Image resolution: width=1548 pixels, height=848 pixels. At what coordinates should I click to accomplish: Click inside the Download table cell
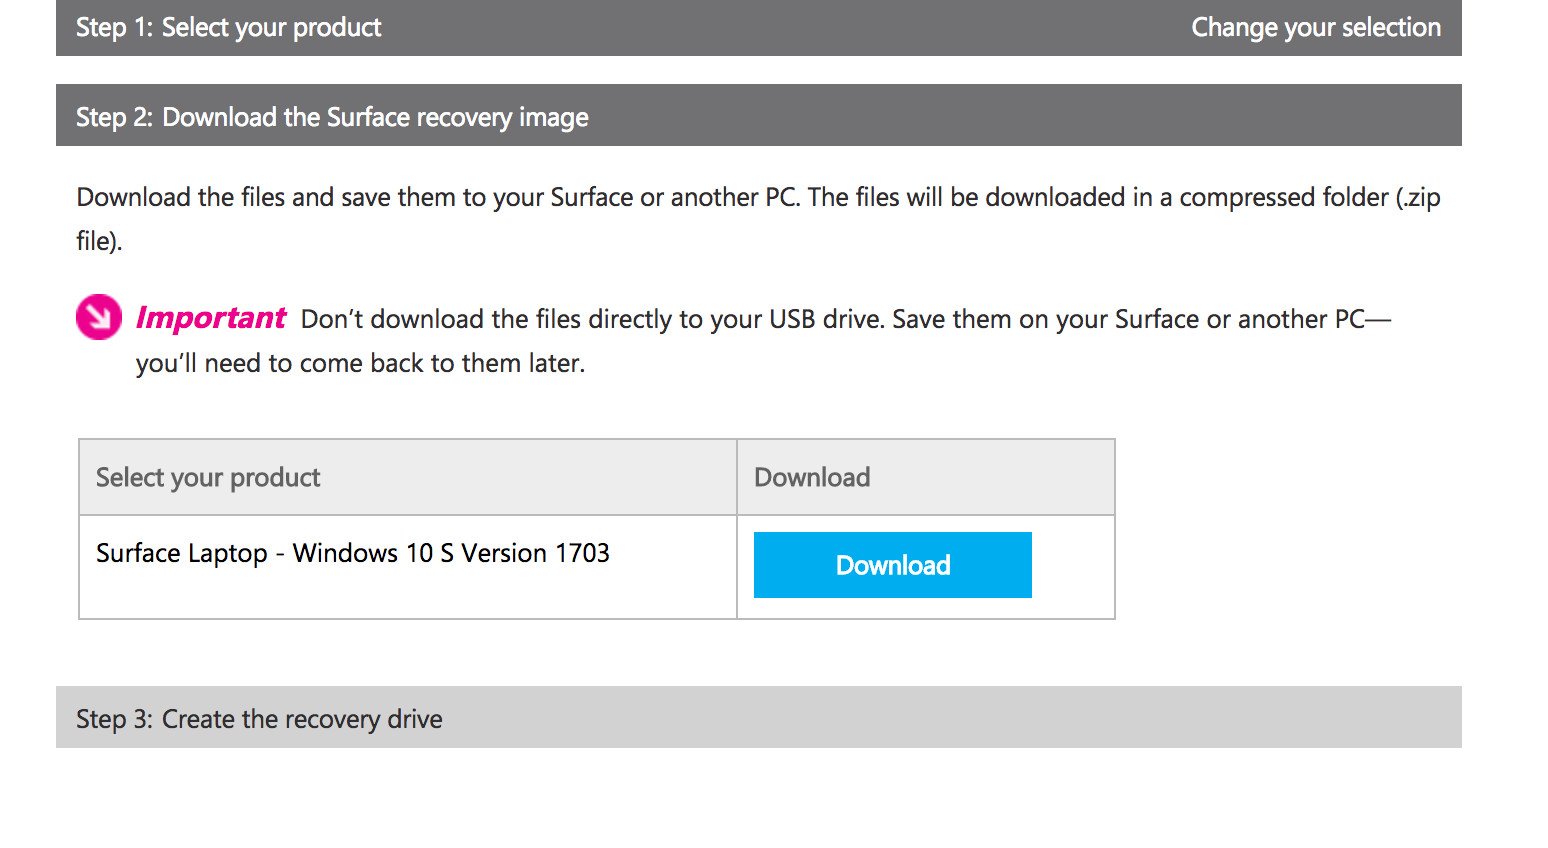[925, 565]
